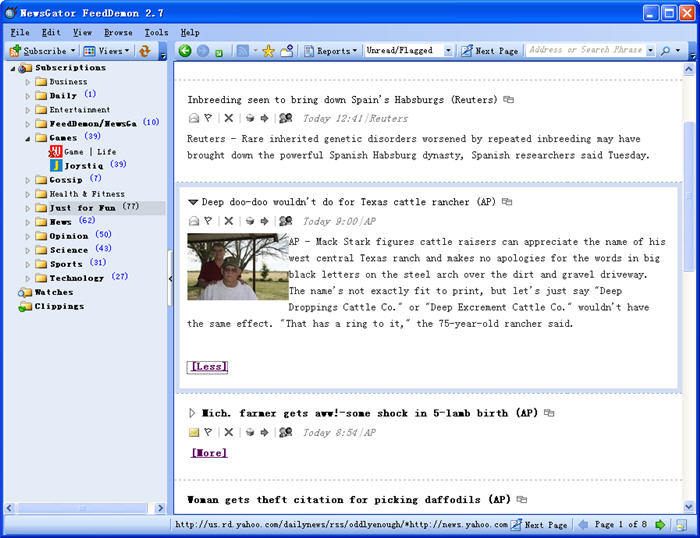
Task: Click the people share icon on Inbreeding article
Action: [x=285, y=118]
